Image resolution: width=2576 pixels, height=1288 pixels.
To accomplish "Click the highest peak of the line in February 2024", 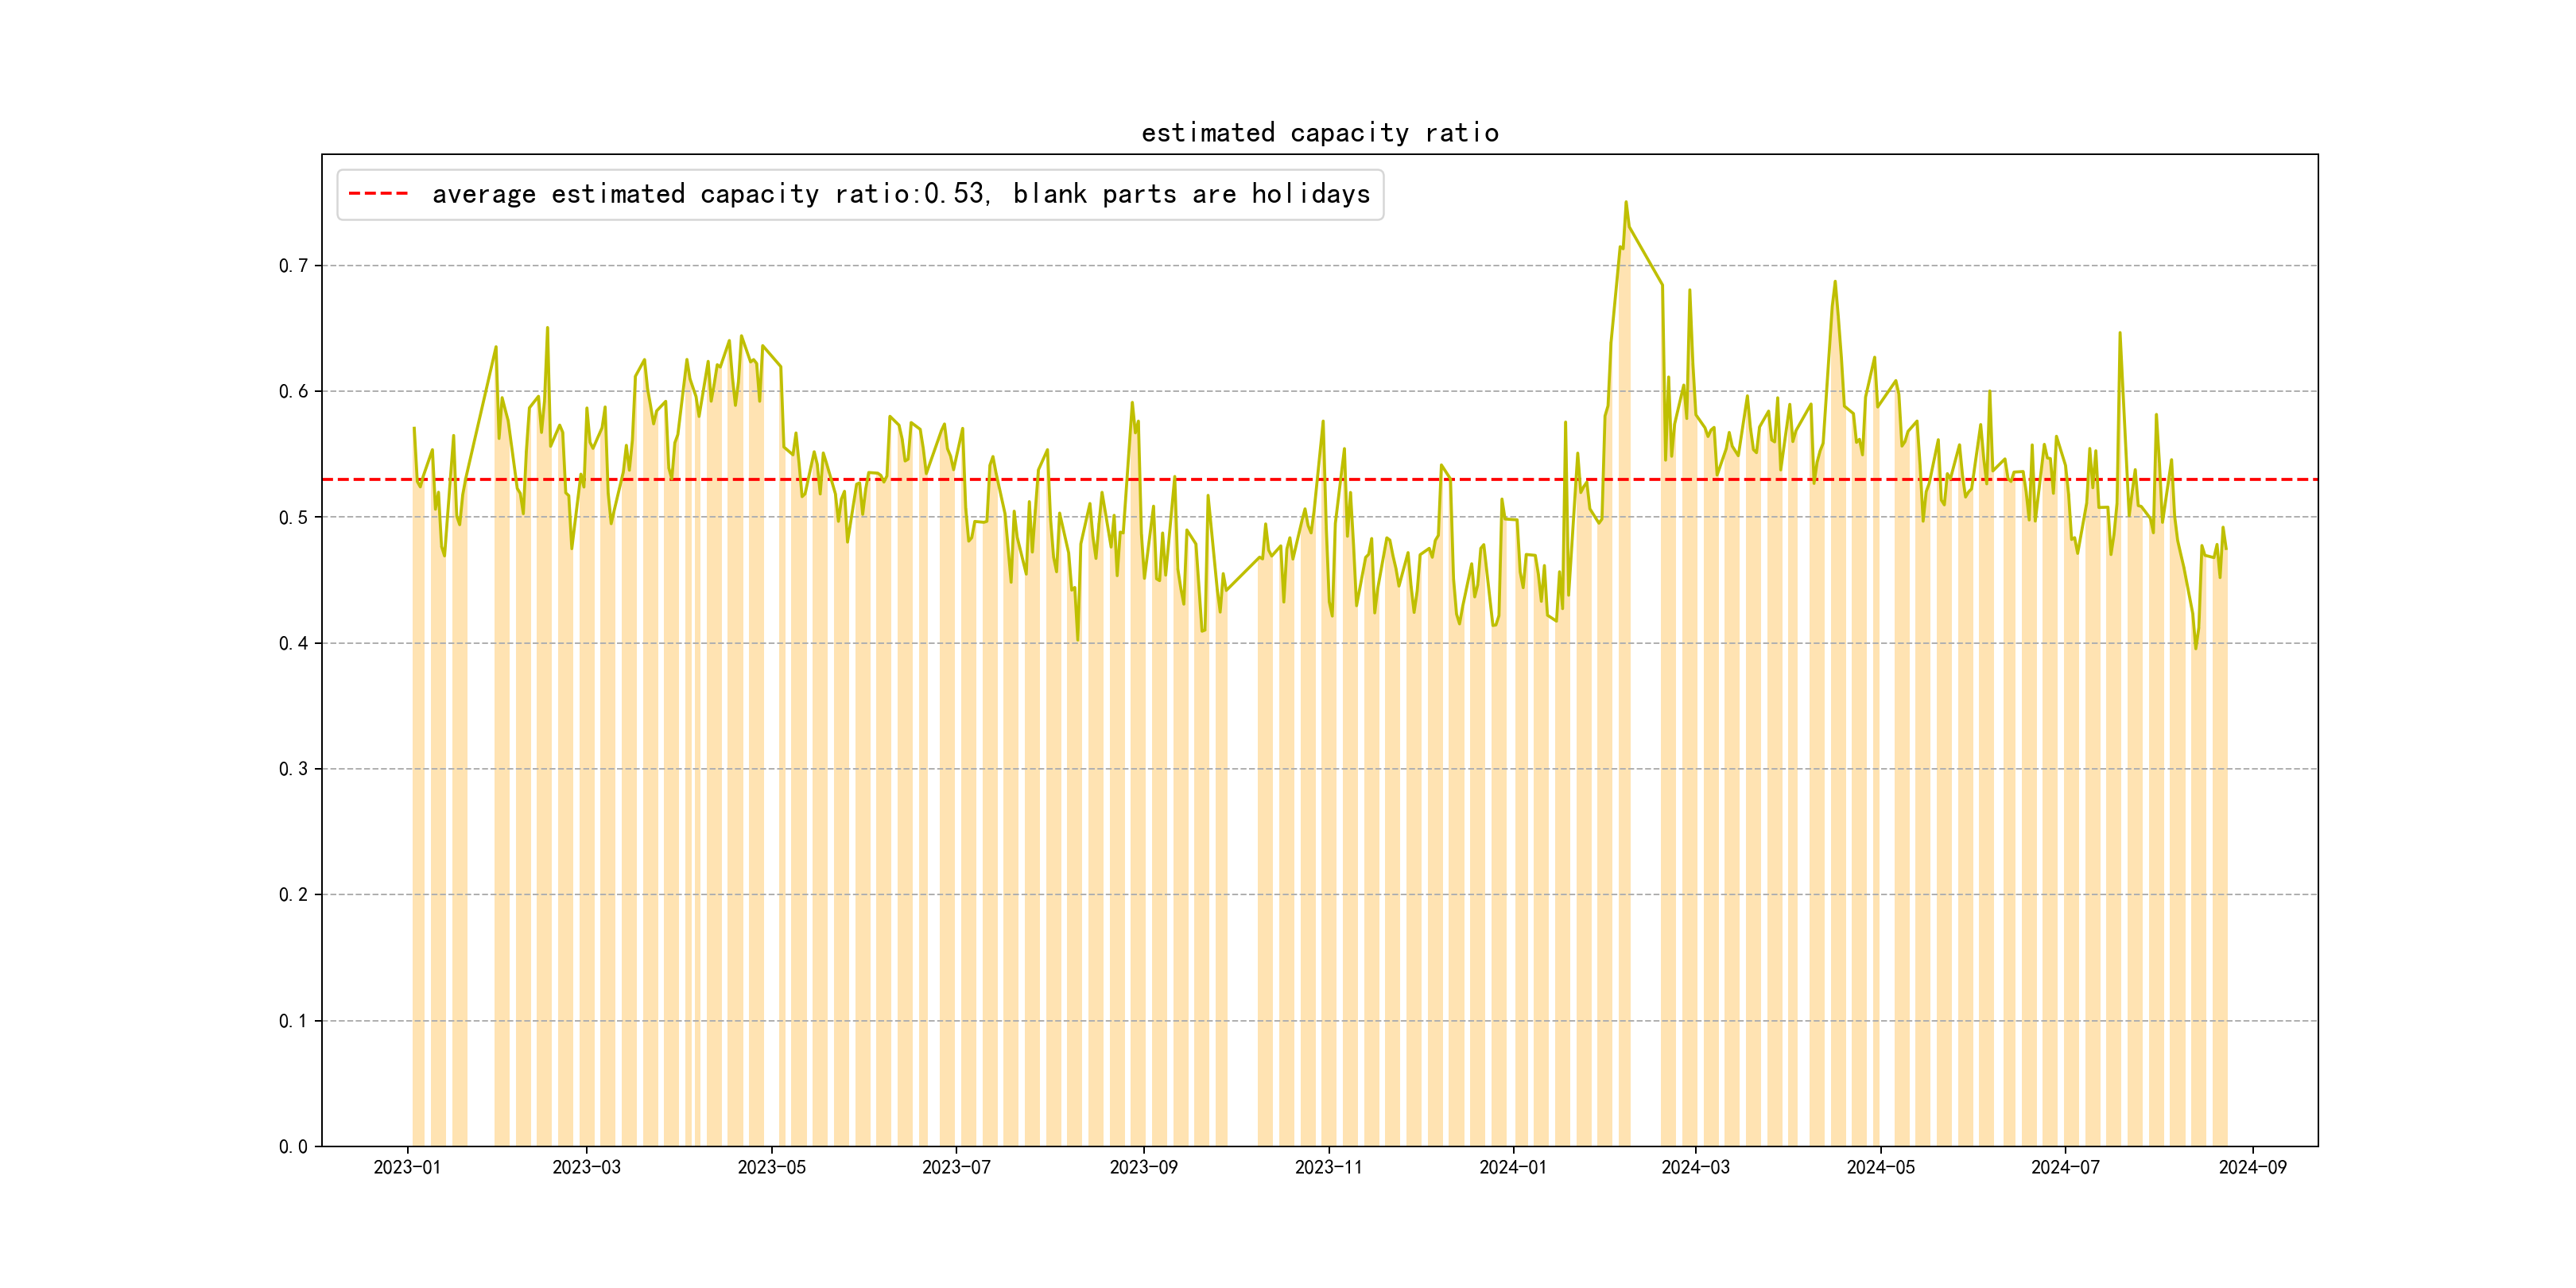I will click(1625, 202).
